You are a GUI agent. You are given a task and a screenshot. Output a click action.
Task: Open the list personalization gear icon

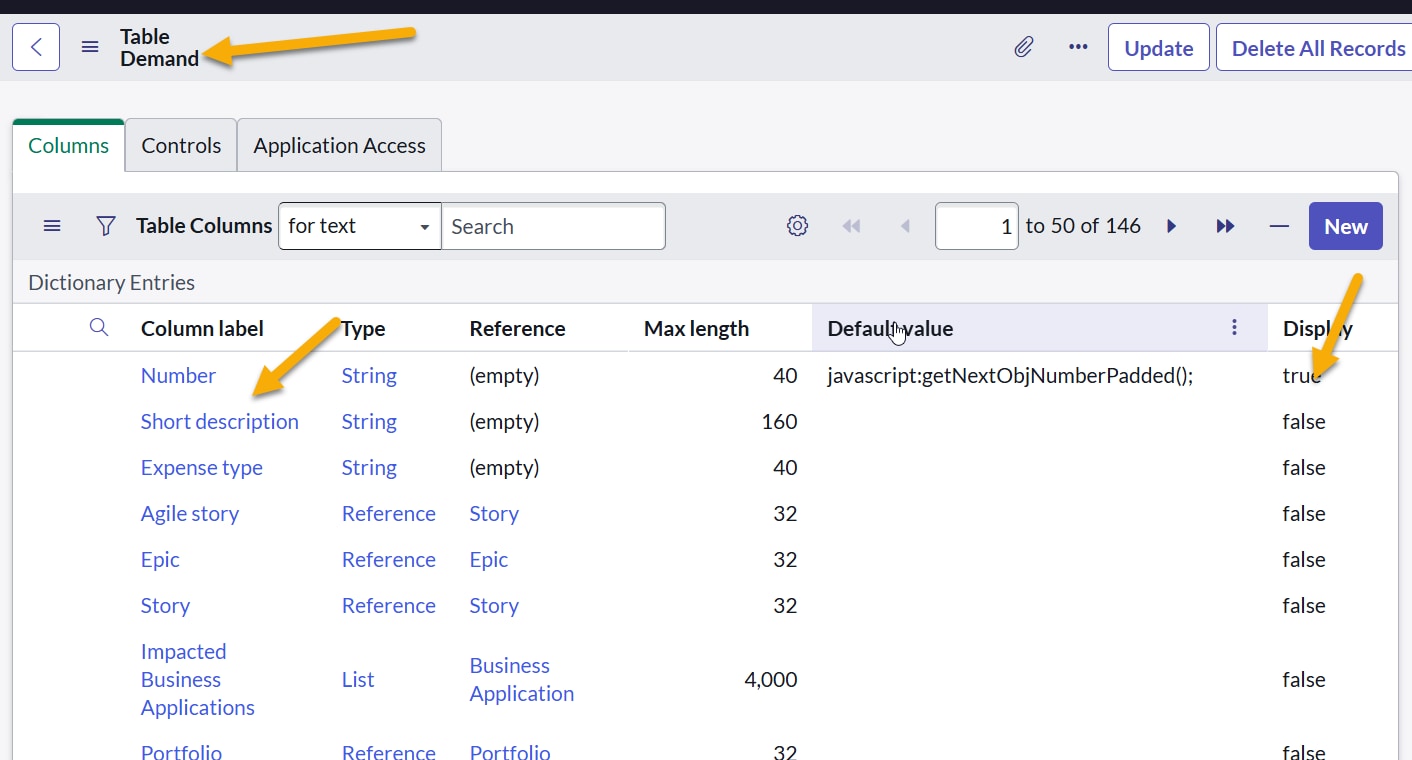point(797,226)
